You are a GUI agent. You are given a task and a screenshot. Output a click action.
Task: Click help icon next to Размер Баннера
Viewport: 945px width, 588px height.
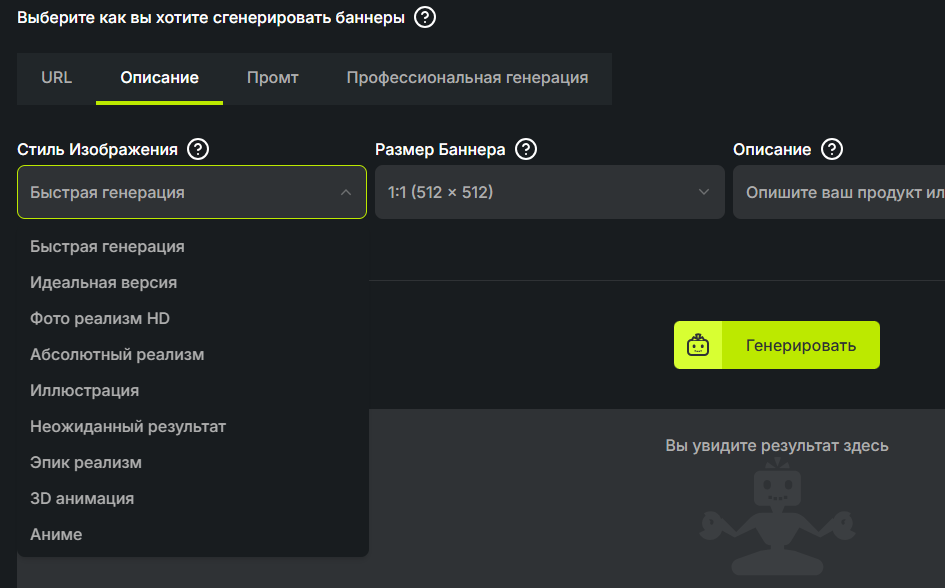(526, 149)
